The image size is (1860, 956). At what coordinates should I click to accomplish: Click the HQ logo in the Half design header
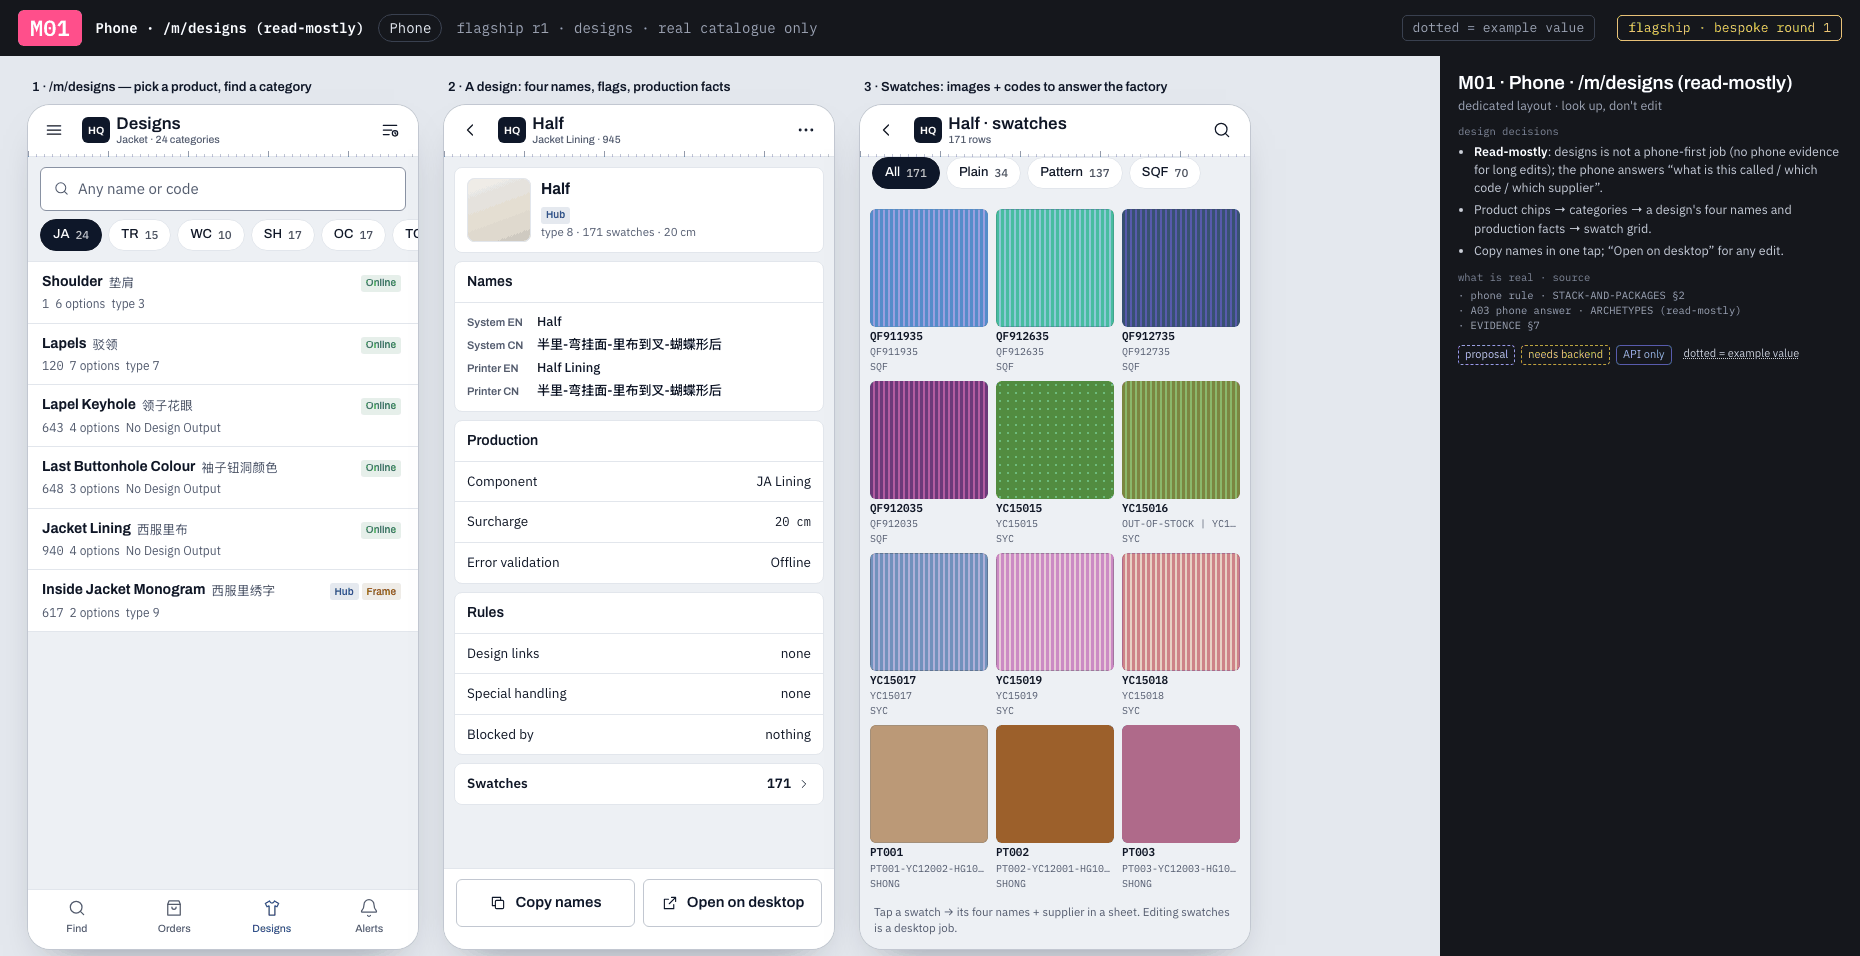512,130
